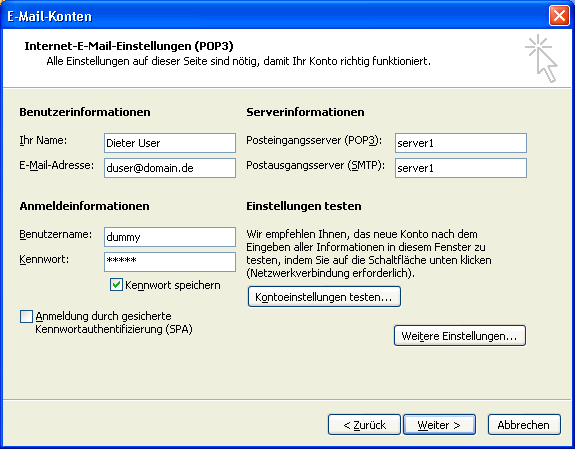This screenshot has height=449, width=575.
Task: Focus the E-Mail-Adresse text field
Action: [x=170, y=168]
